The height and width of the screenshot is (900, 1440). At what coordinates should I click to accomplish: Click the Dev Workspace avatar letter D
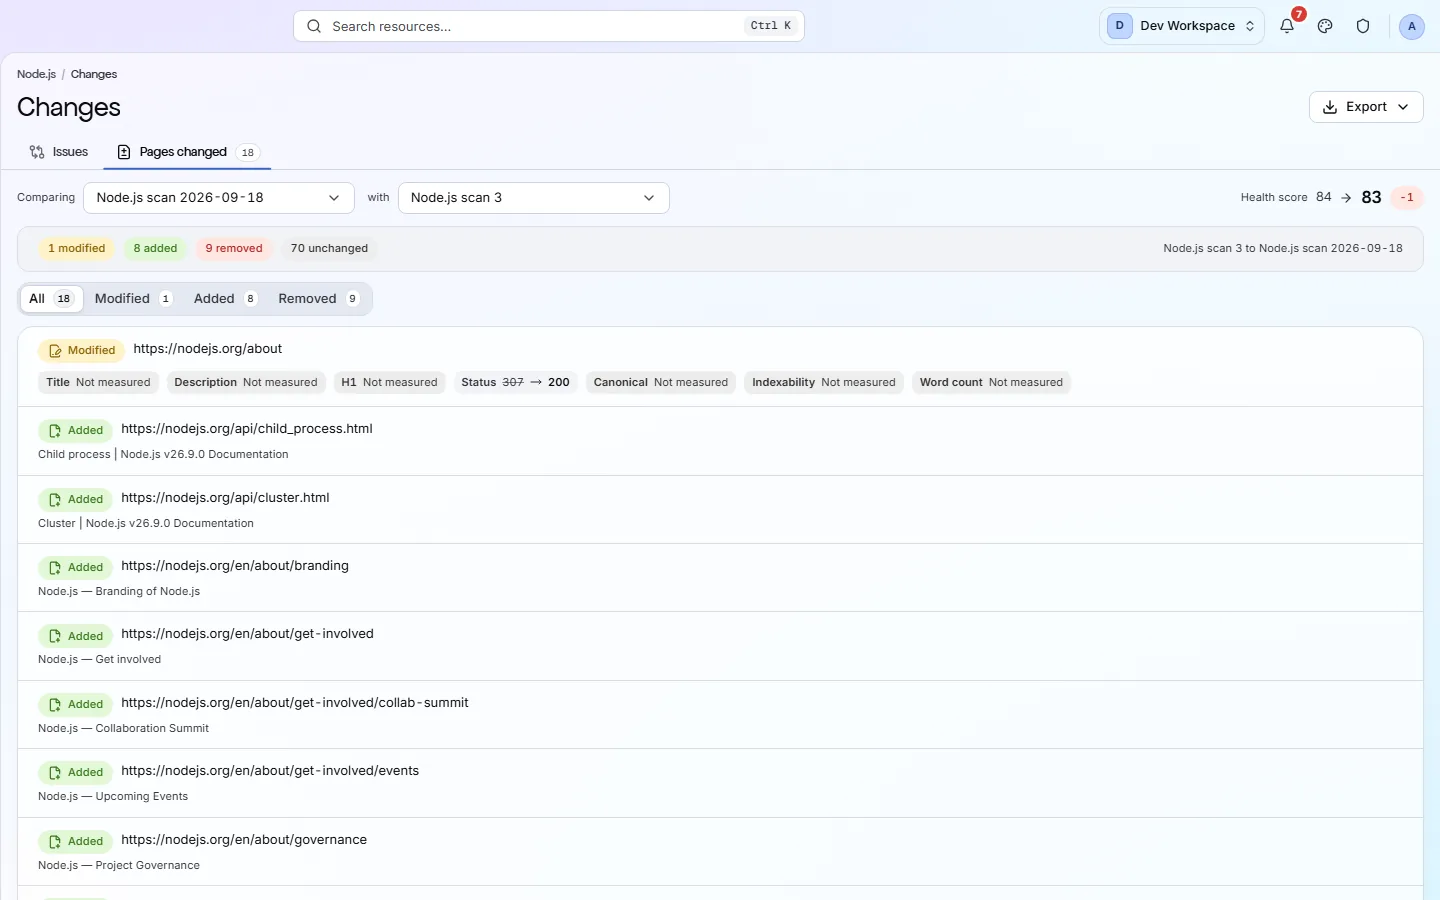pyautogui.click(x=1119, y=26)
